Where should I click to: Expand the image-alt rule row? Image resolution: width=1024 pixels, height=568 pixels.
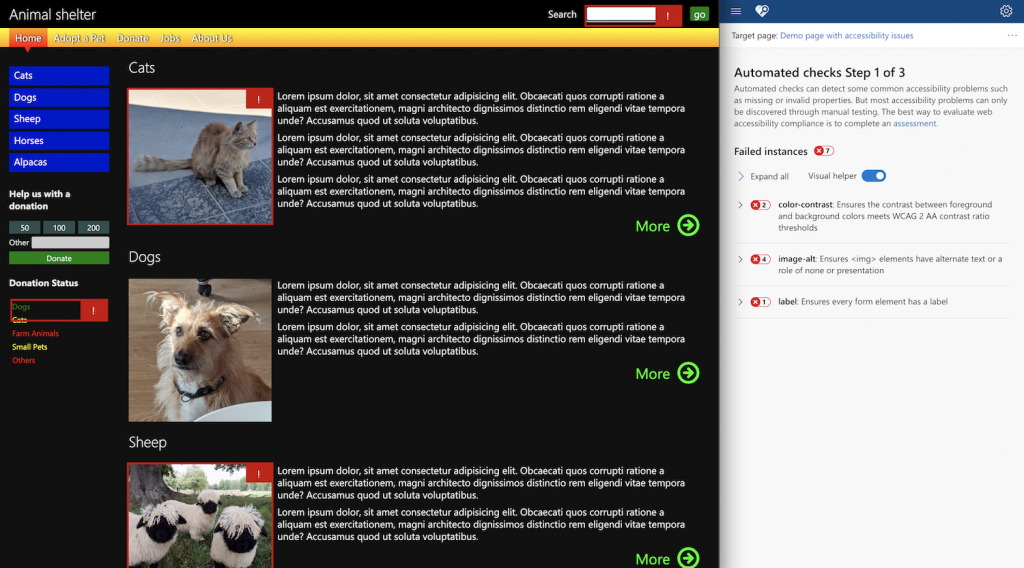pos(740,259)
